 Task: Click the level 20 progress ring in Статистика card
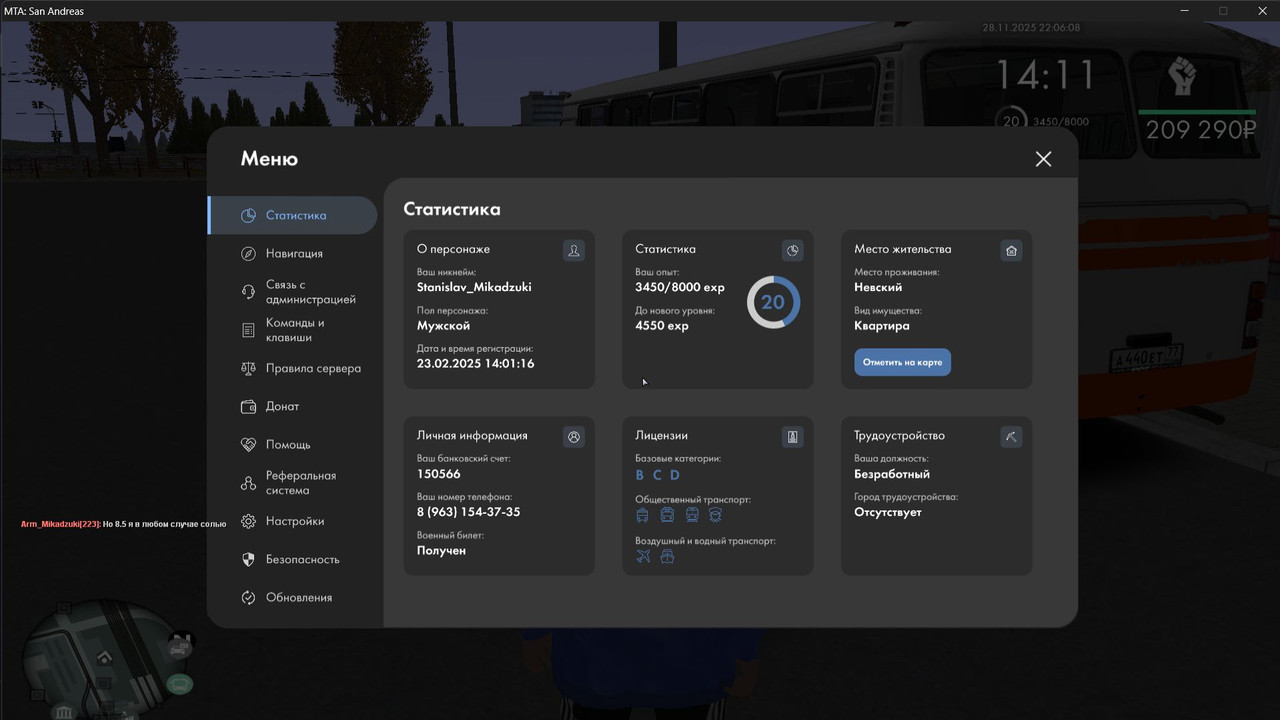point(773,302)
